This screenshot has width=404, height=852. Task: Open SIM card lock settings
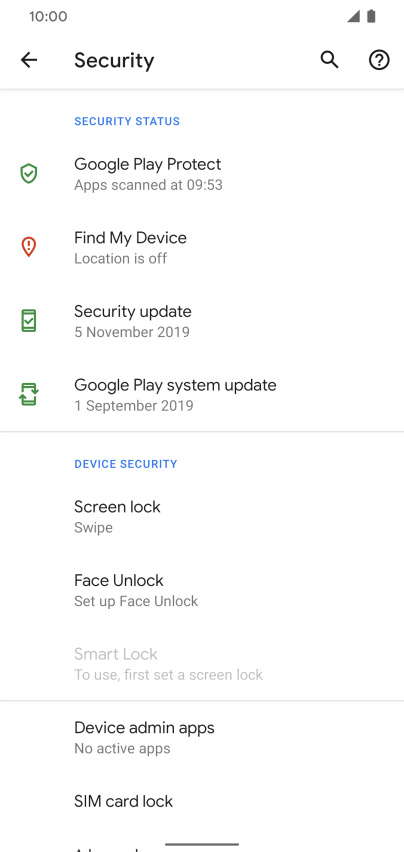pos(202,801)
